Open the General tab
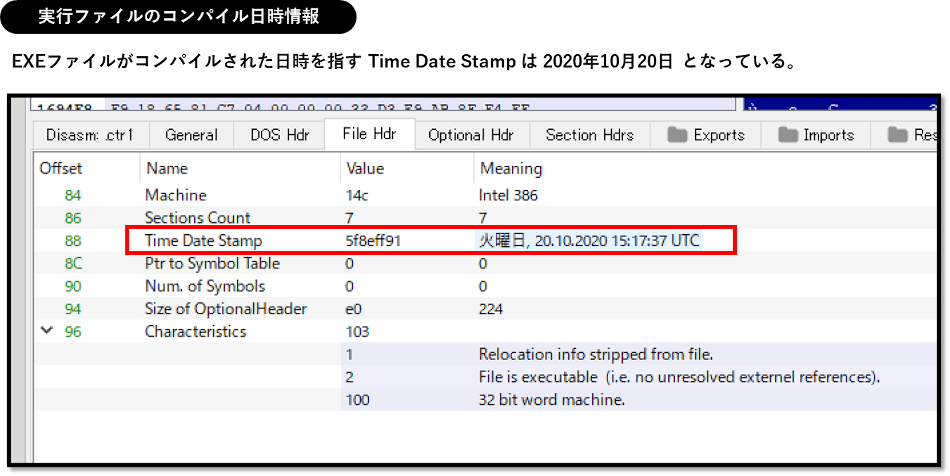Image resolution: width=950 pixels, height=476 pixels. (191, 135)
